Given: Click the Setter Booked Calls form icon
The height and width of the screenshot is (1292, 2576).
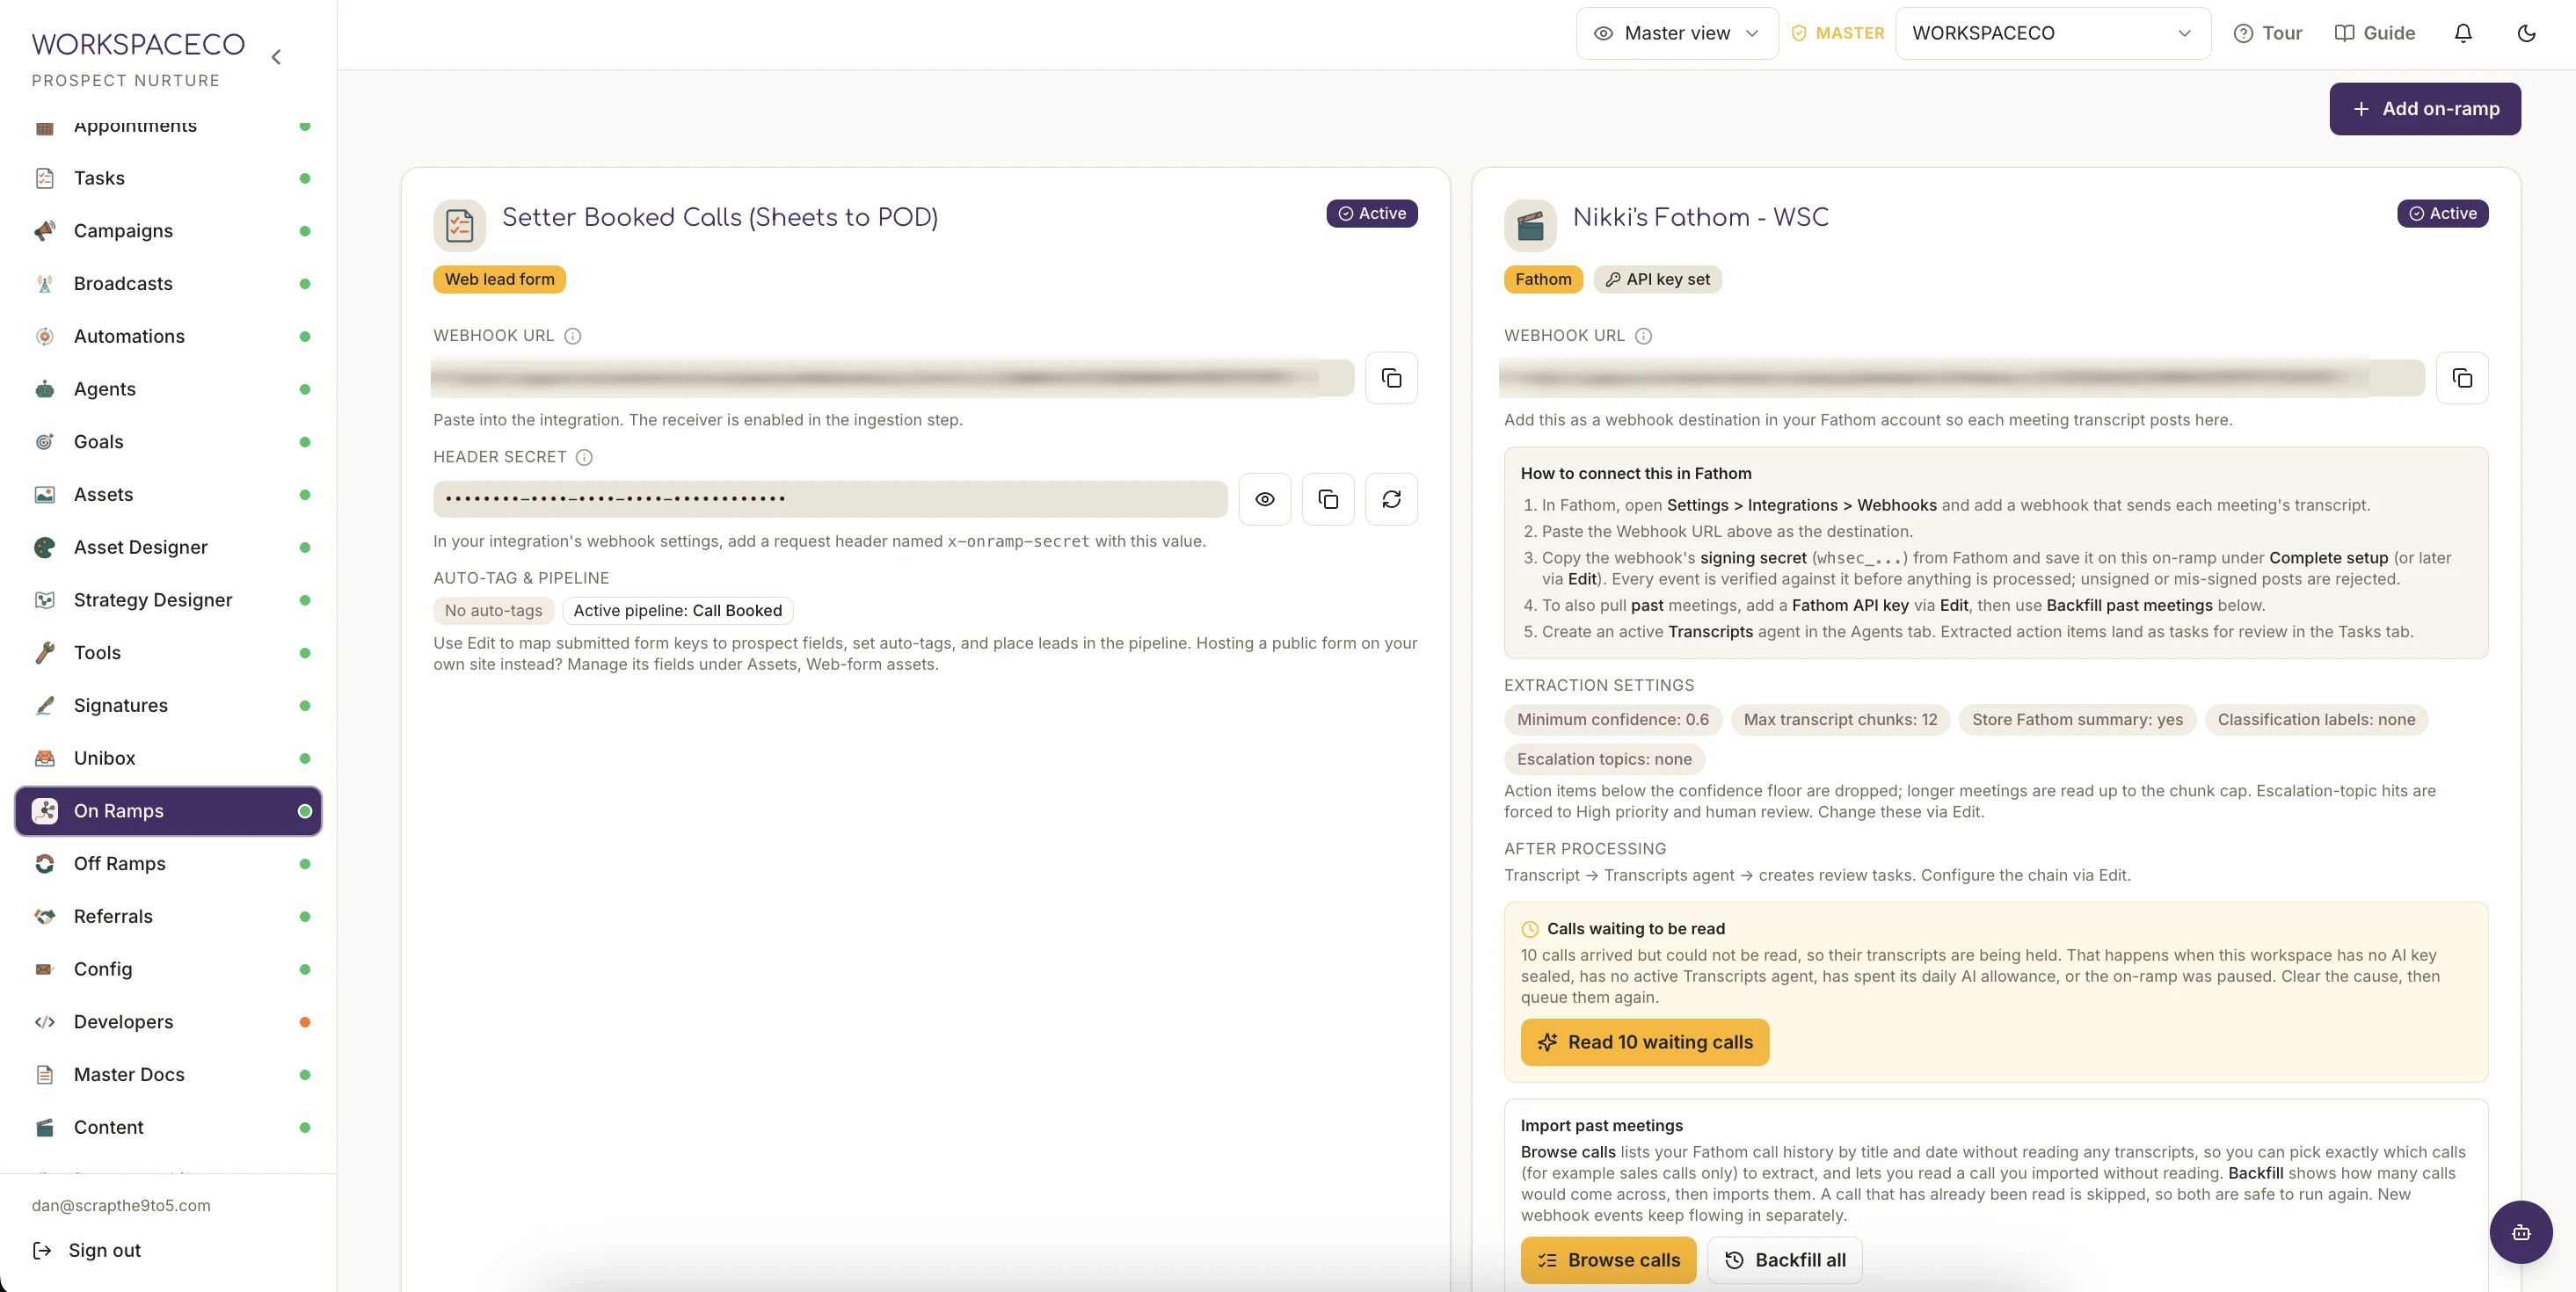Looking at the screenshot, I should [459, 225].
